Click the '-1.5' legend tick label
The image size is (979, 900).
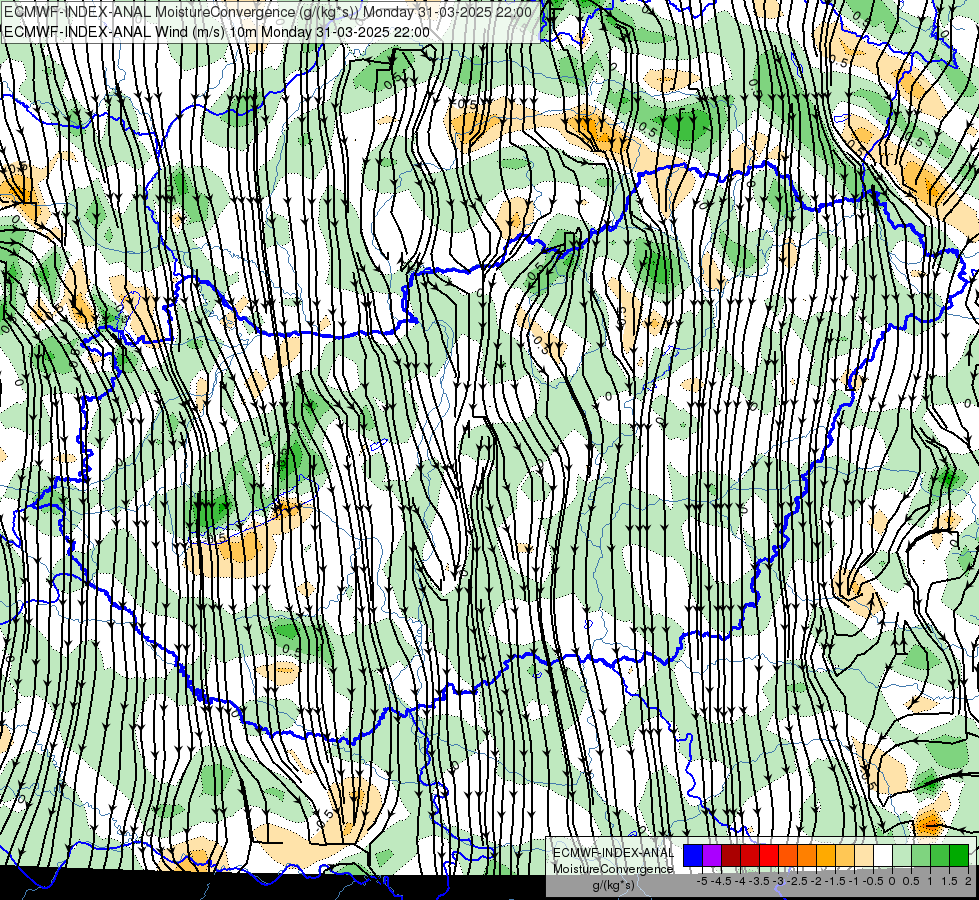coord(835,881)
